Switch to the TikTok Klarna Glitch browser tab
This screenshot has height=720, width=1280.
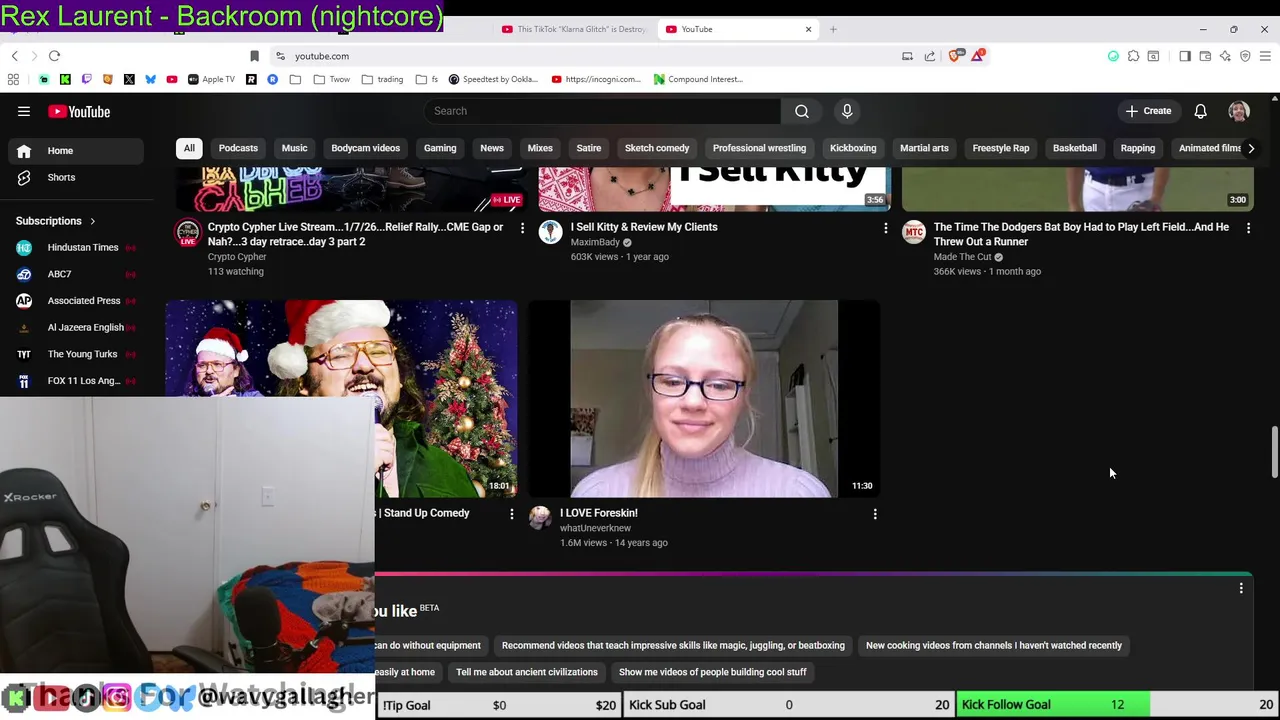tap(575, 29)
